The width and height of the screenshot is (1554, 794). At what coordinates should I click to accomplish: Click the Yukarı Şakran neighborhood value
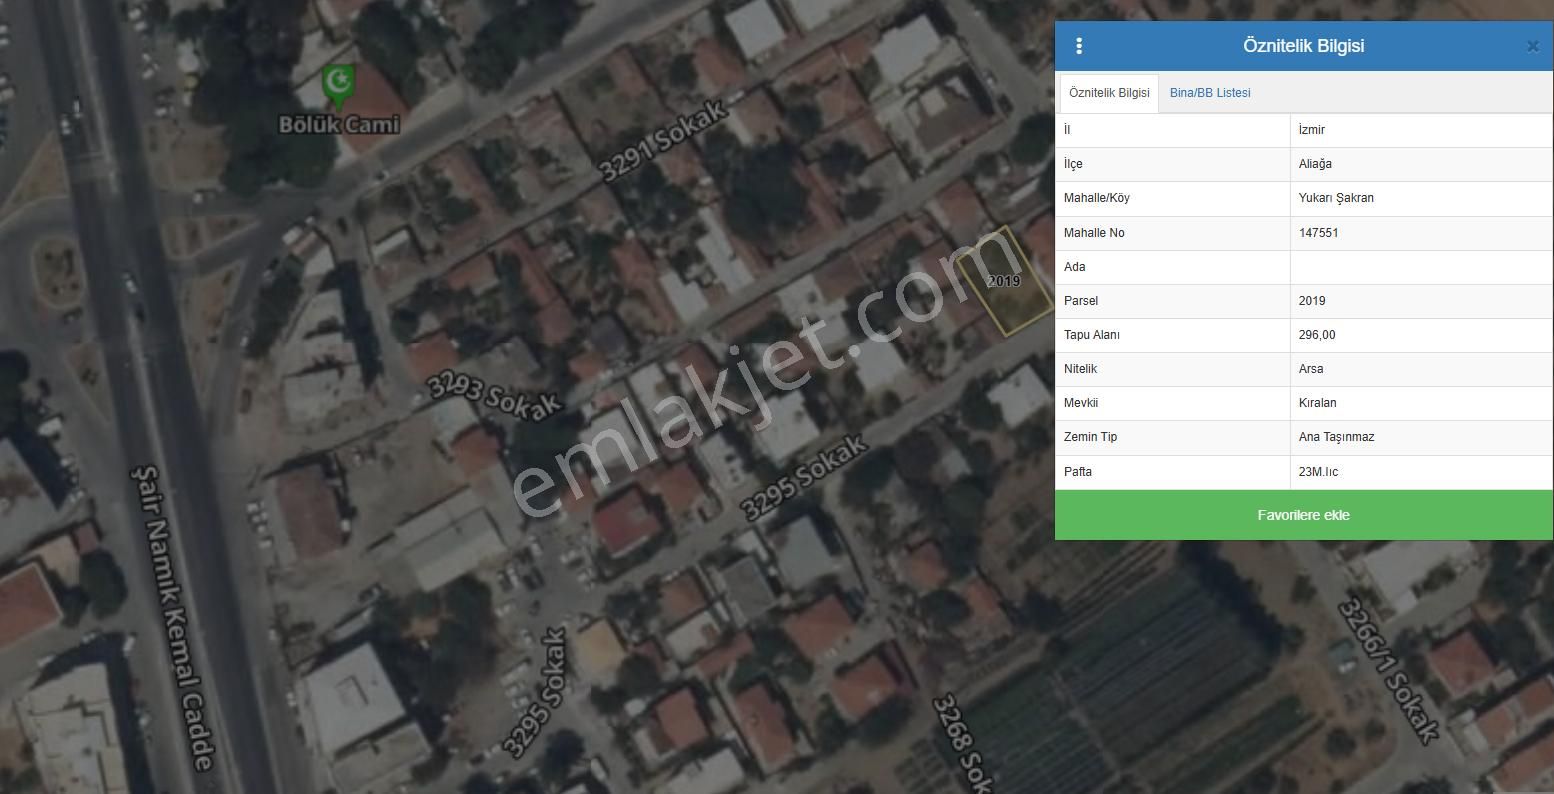[x=1335, y=198]
